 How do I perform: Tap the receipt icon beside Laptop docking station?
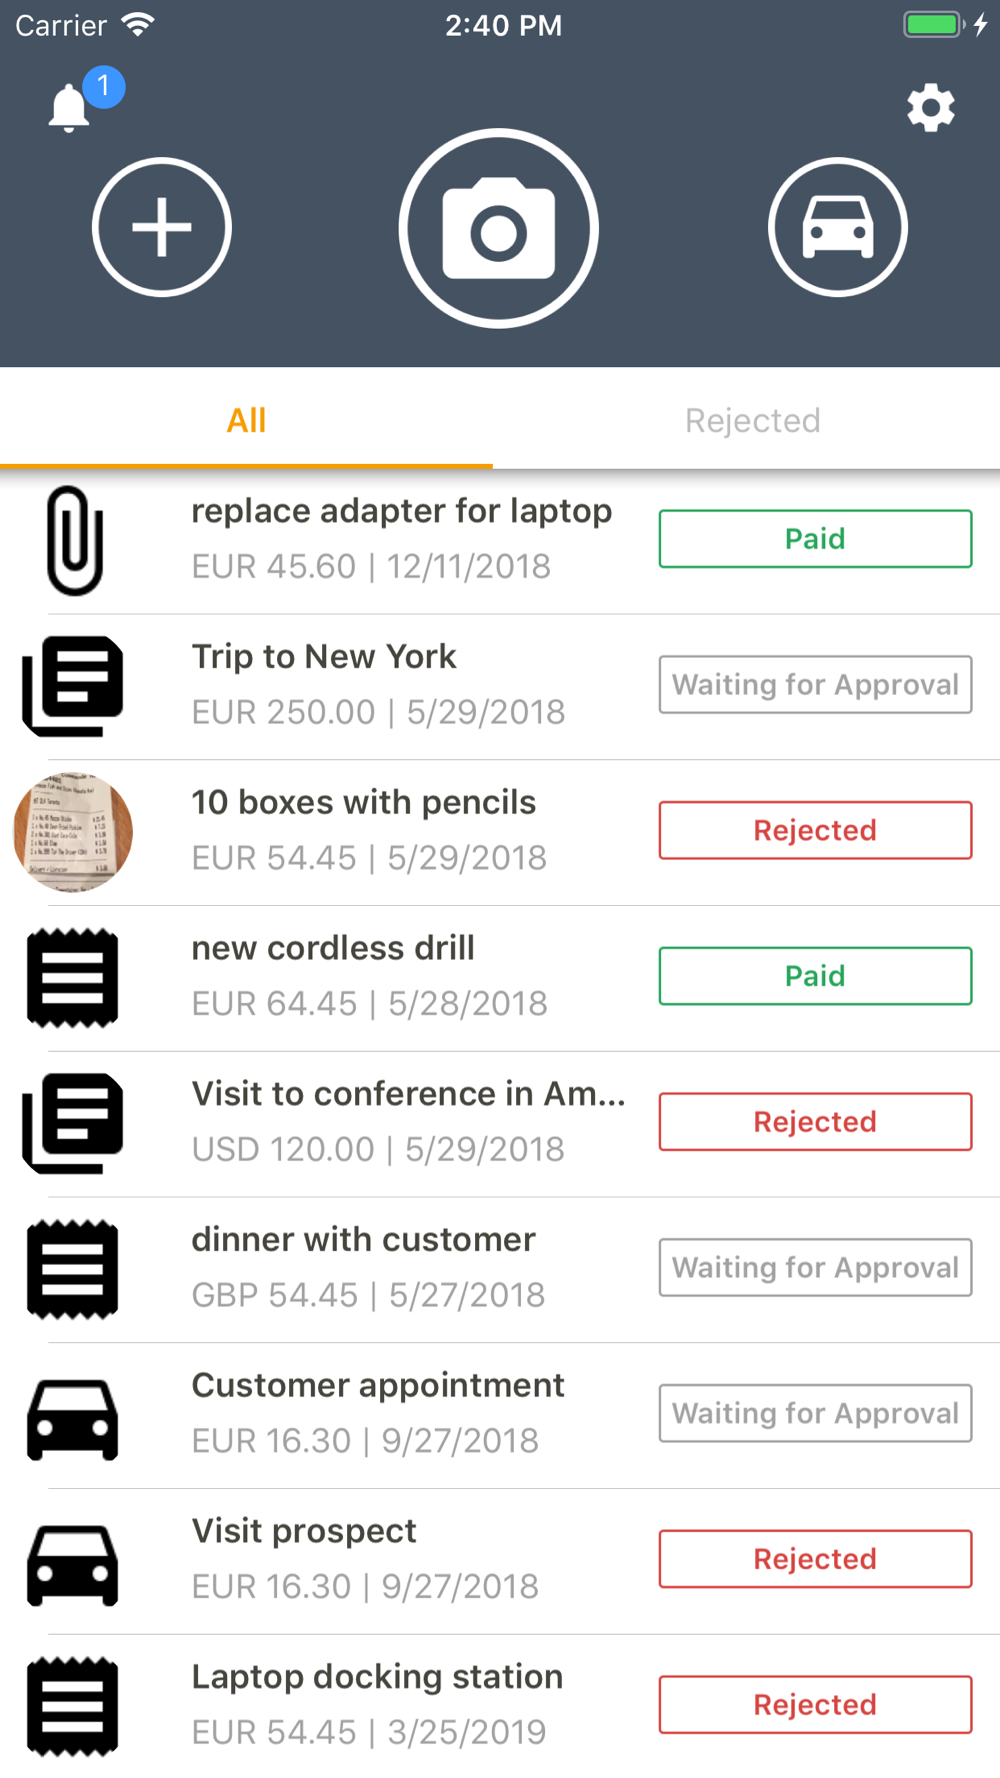point(73,1707)
